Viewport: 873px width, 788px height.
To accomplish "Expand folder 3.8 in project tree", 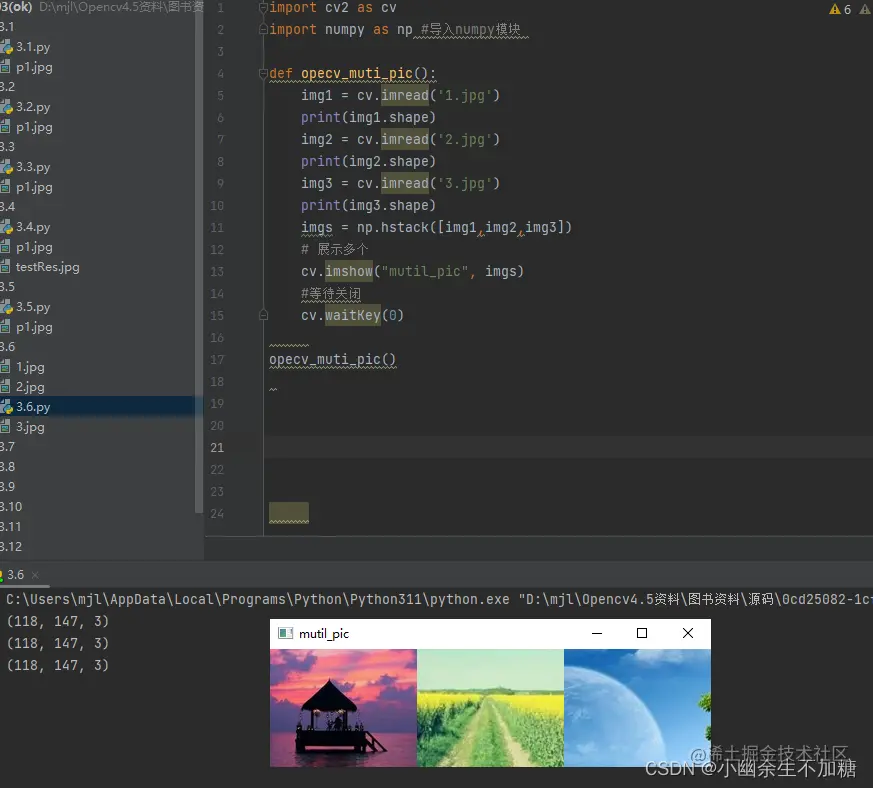I will (x=8, y=467).
